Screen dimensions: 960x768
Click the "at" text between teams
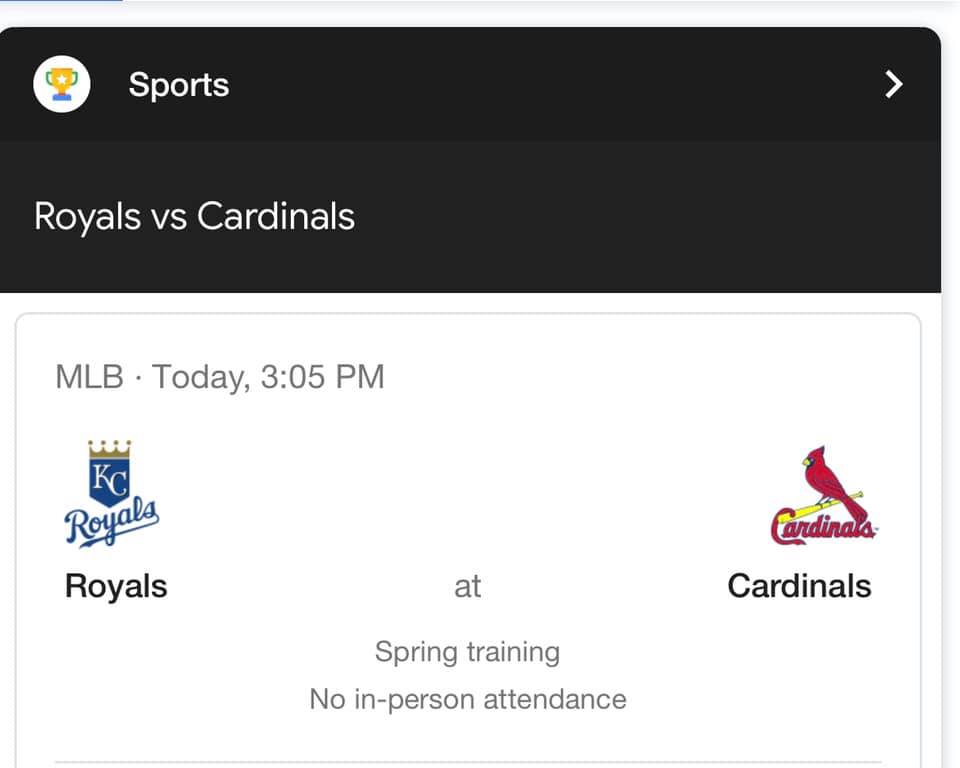coord(468,587)
